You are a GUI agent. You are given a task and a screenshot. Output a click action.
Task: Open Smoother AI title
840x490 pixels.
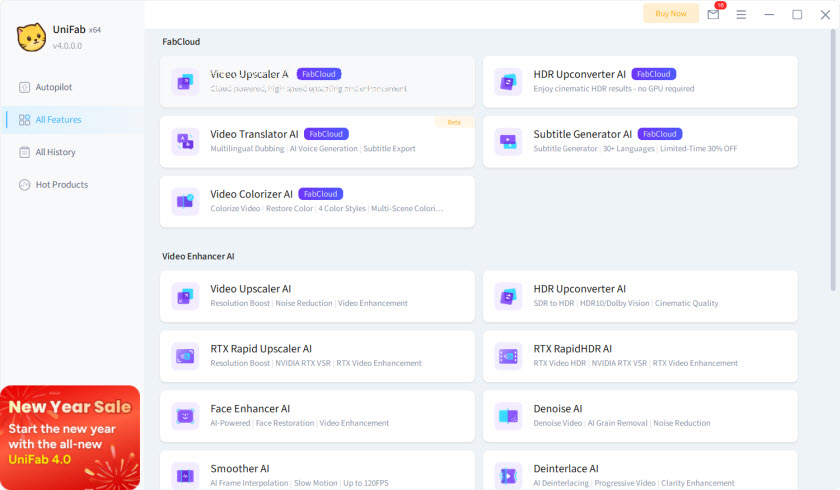pos(239,469)
